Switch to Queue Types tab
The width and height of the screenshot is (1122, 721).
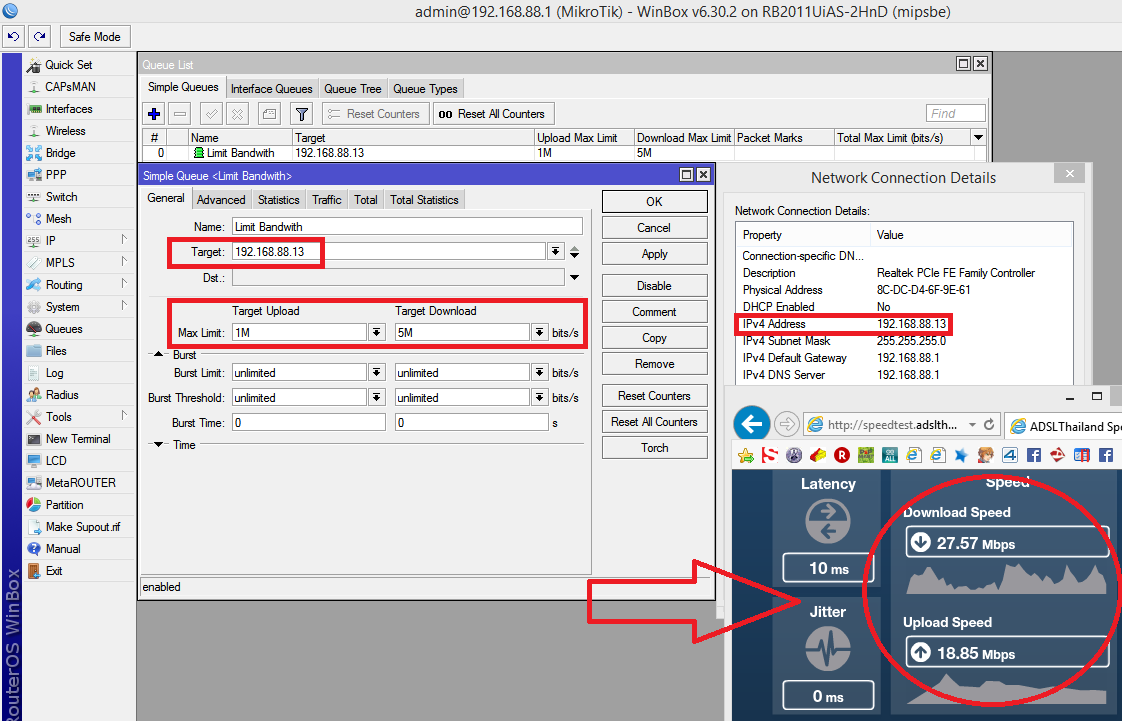coord(425,89)
